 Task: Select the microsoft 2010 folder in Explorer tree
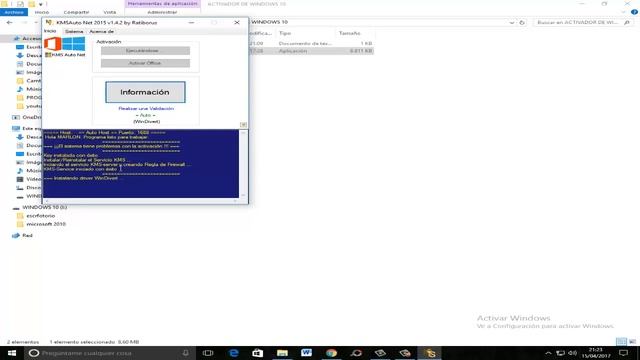(46, 224)
